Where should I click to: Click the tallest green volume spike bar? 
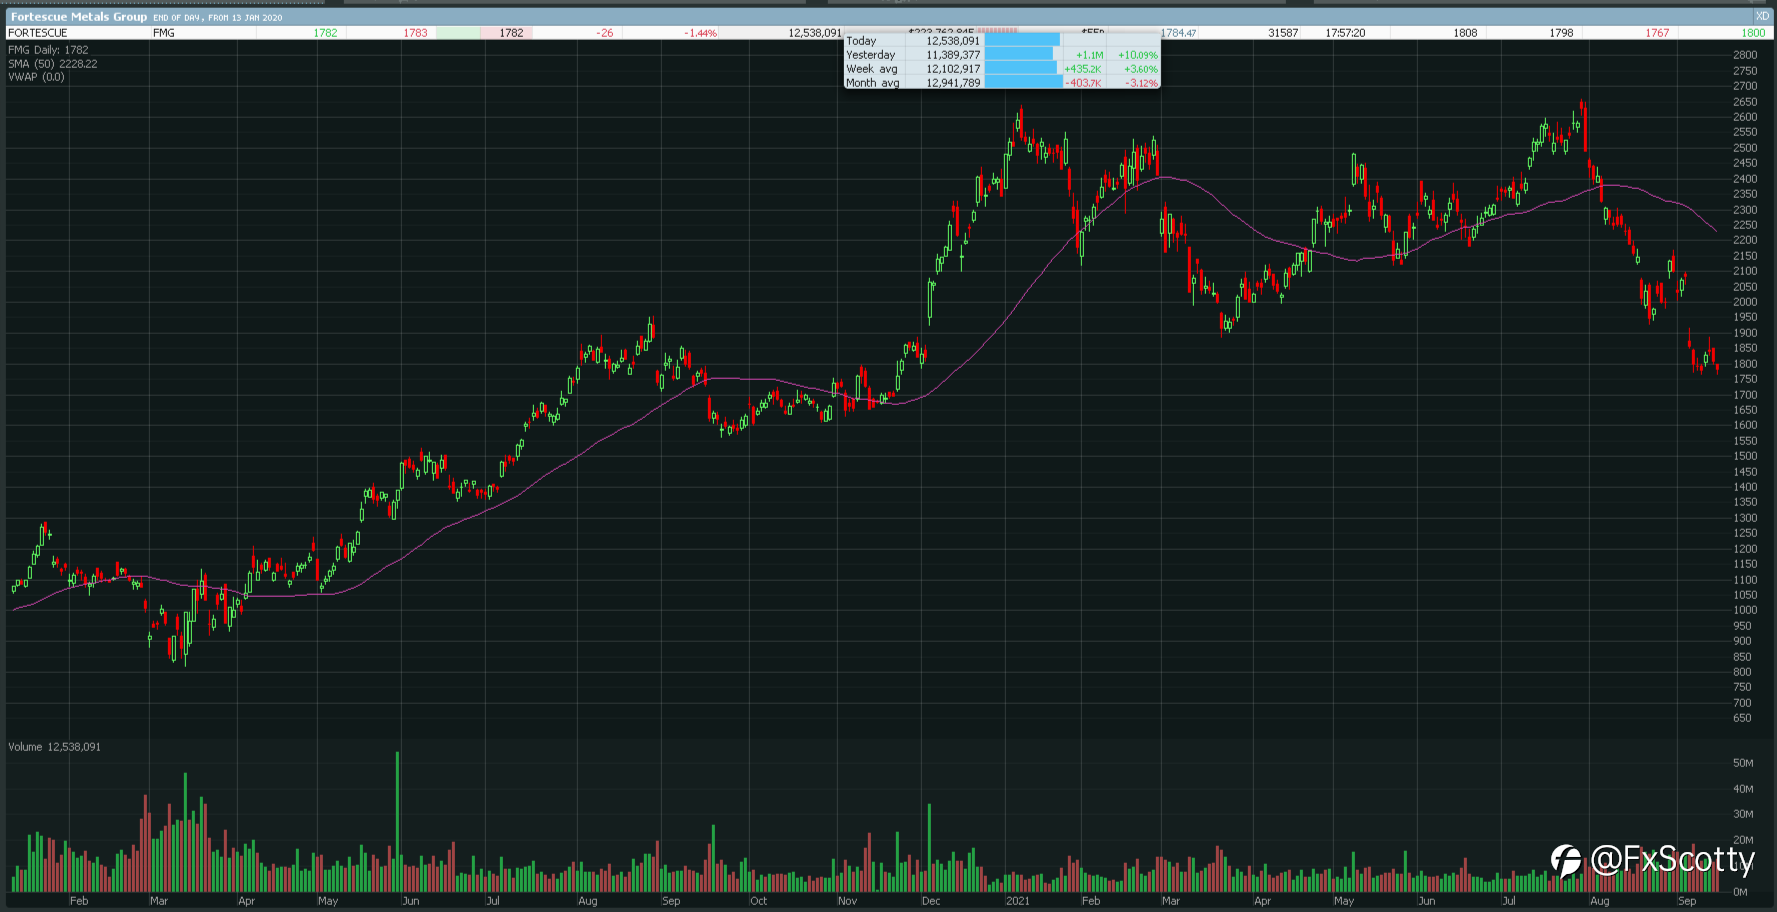click(398, 821)
